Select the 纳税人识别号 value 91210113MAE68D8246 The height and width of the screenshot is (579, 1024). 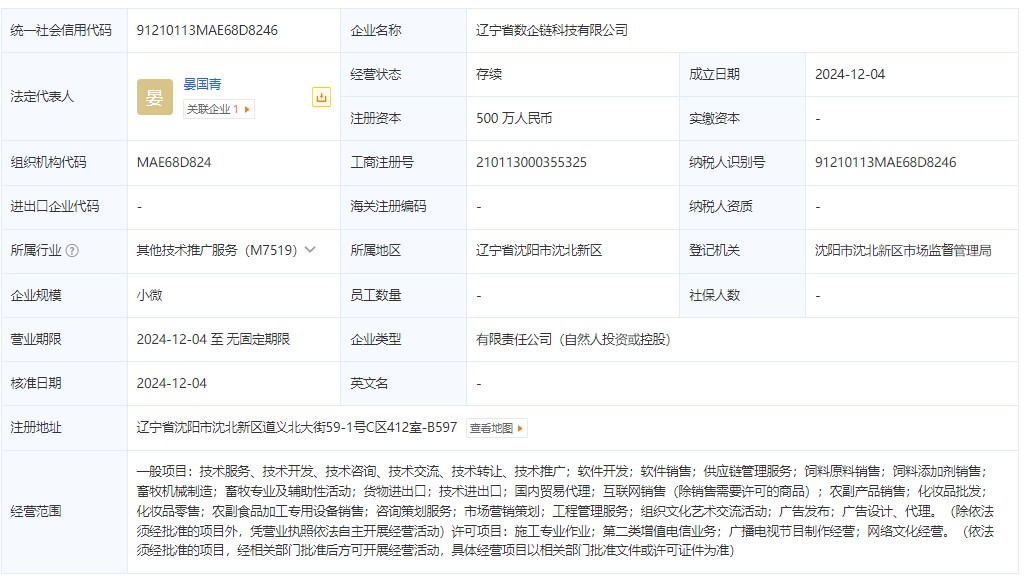click(x=886, y=163)
